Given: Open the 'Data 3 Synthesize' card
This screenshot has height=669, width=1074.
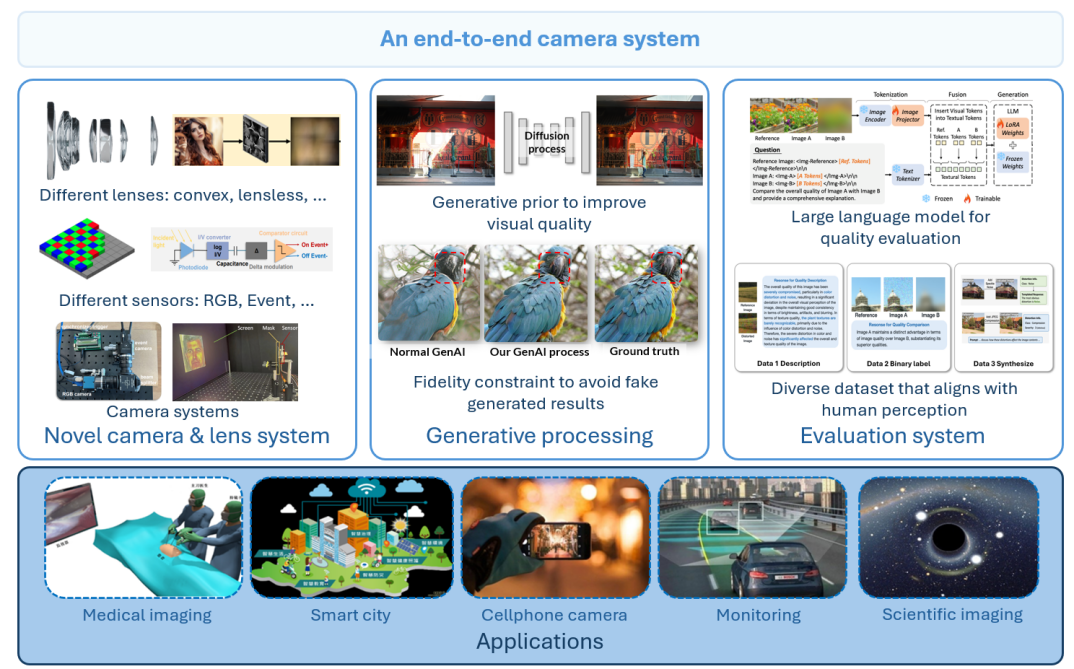Looking at the screenshot, I should [1003, 318].
